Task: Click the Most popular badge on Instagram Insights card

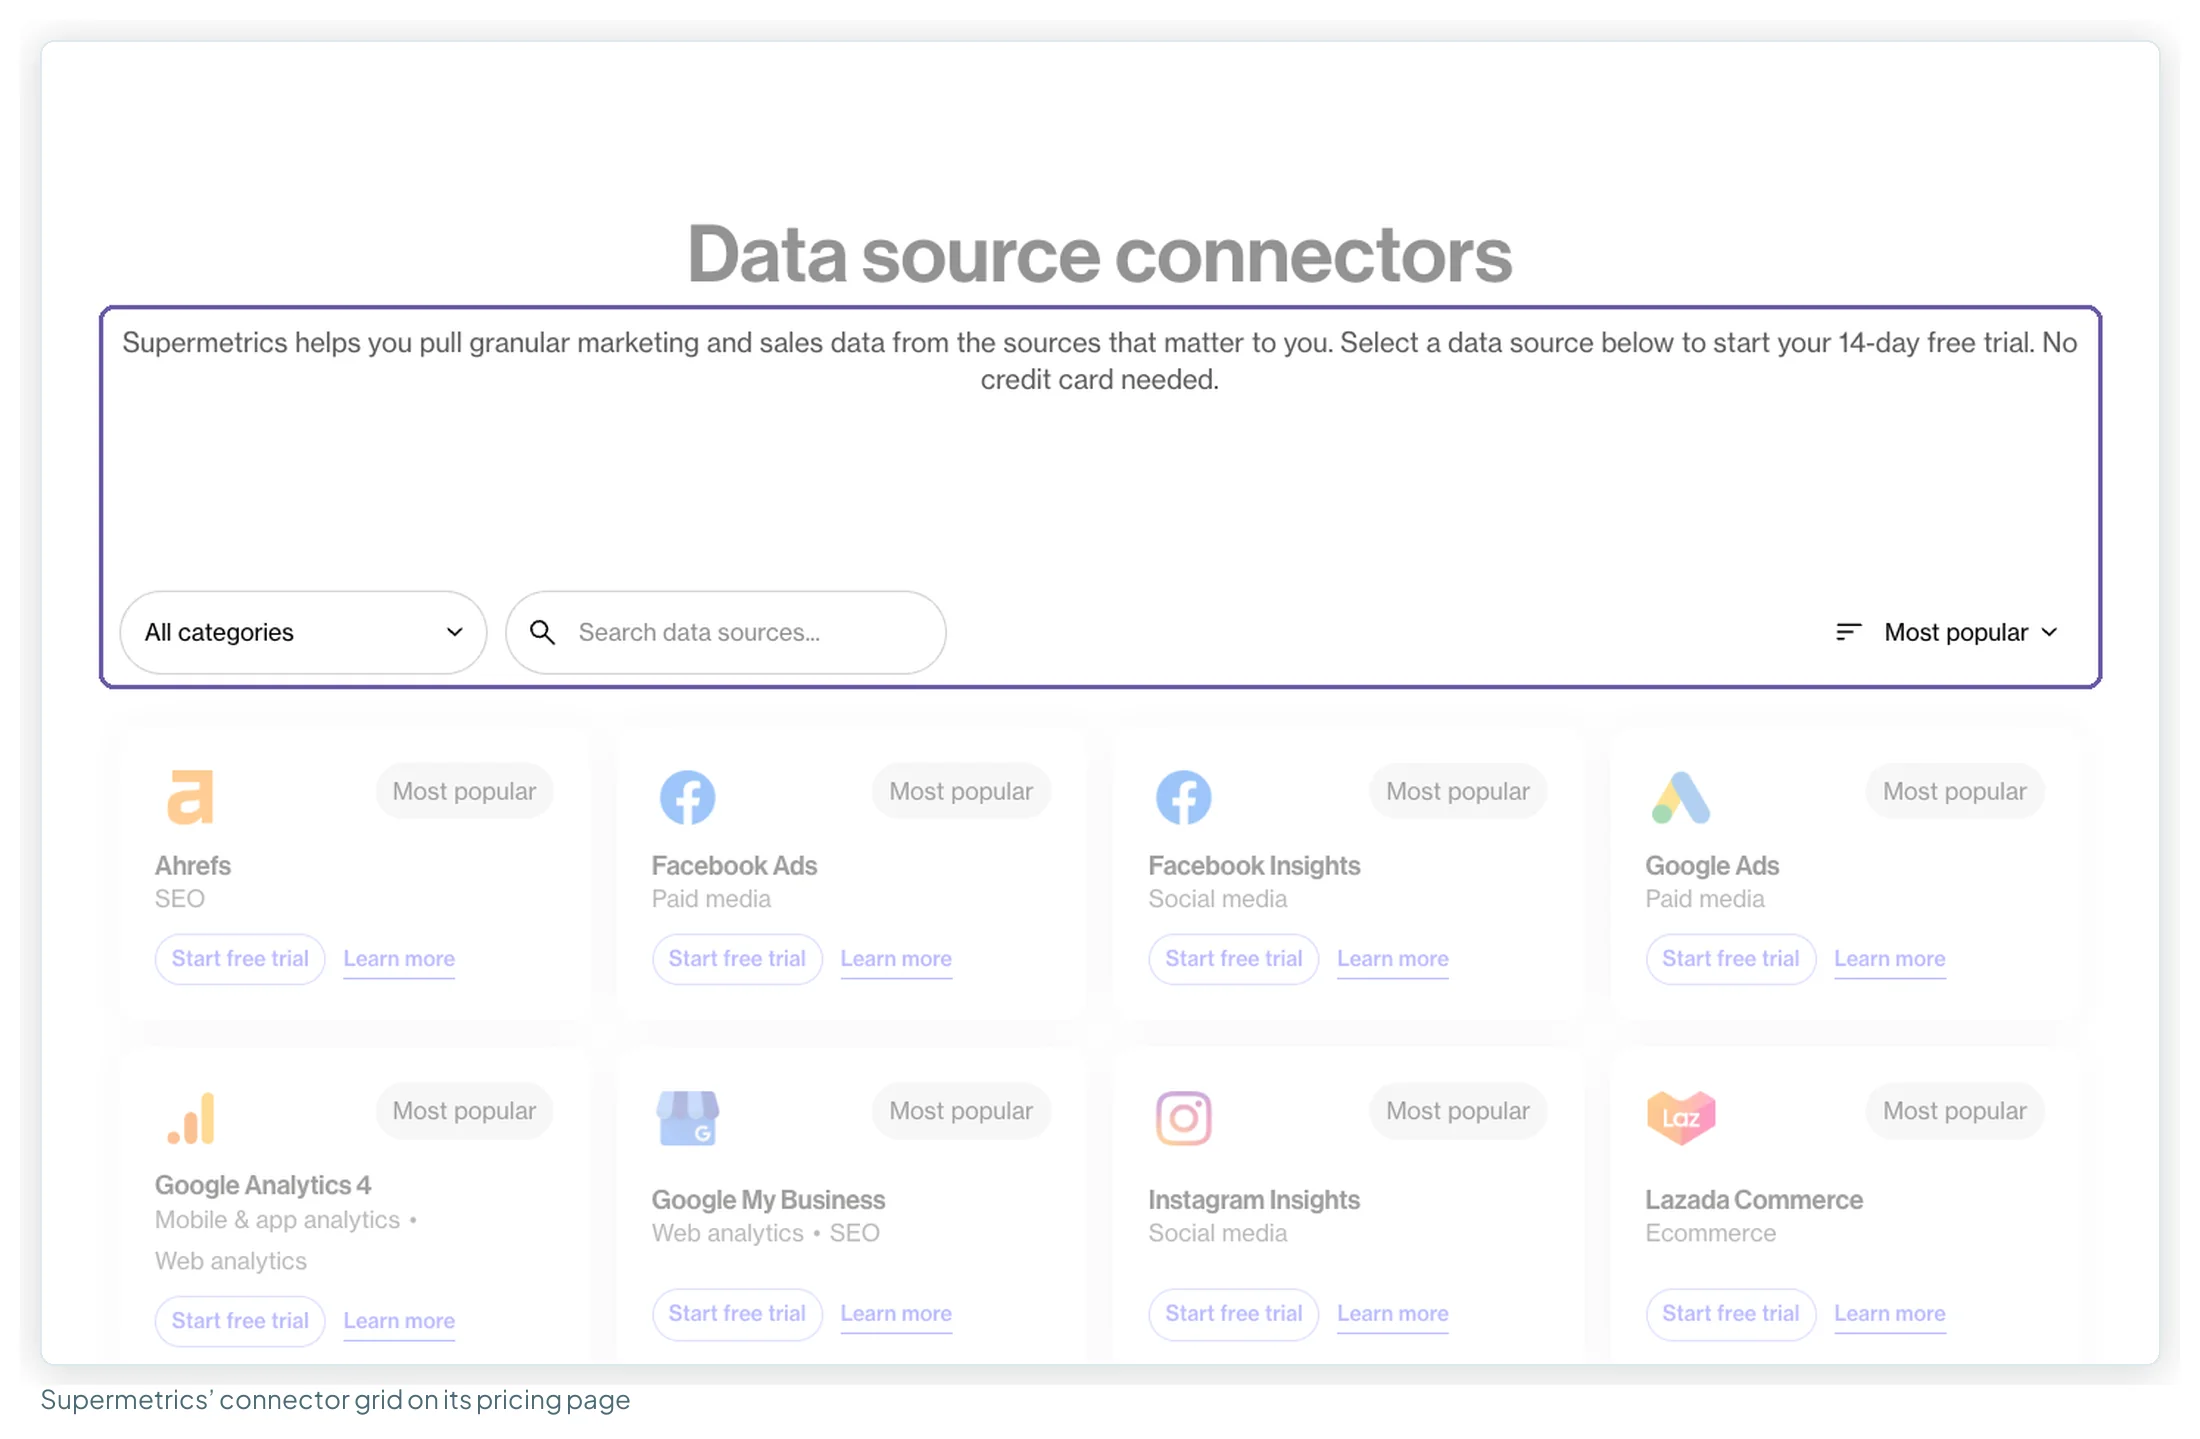Action: 1457,1111
